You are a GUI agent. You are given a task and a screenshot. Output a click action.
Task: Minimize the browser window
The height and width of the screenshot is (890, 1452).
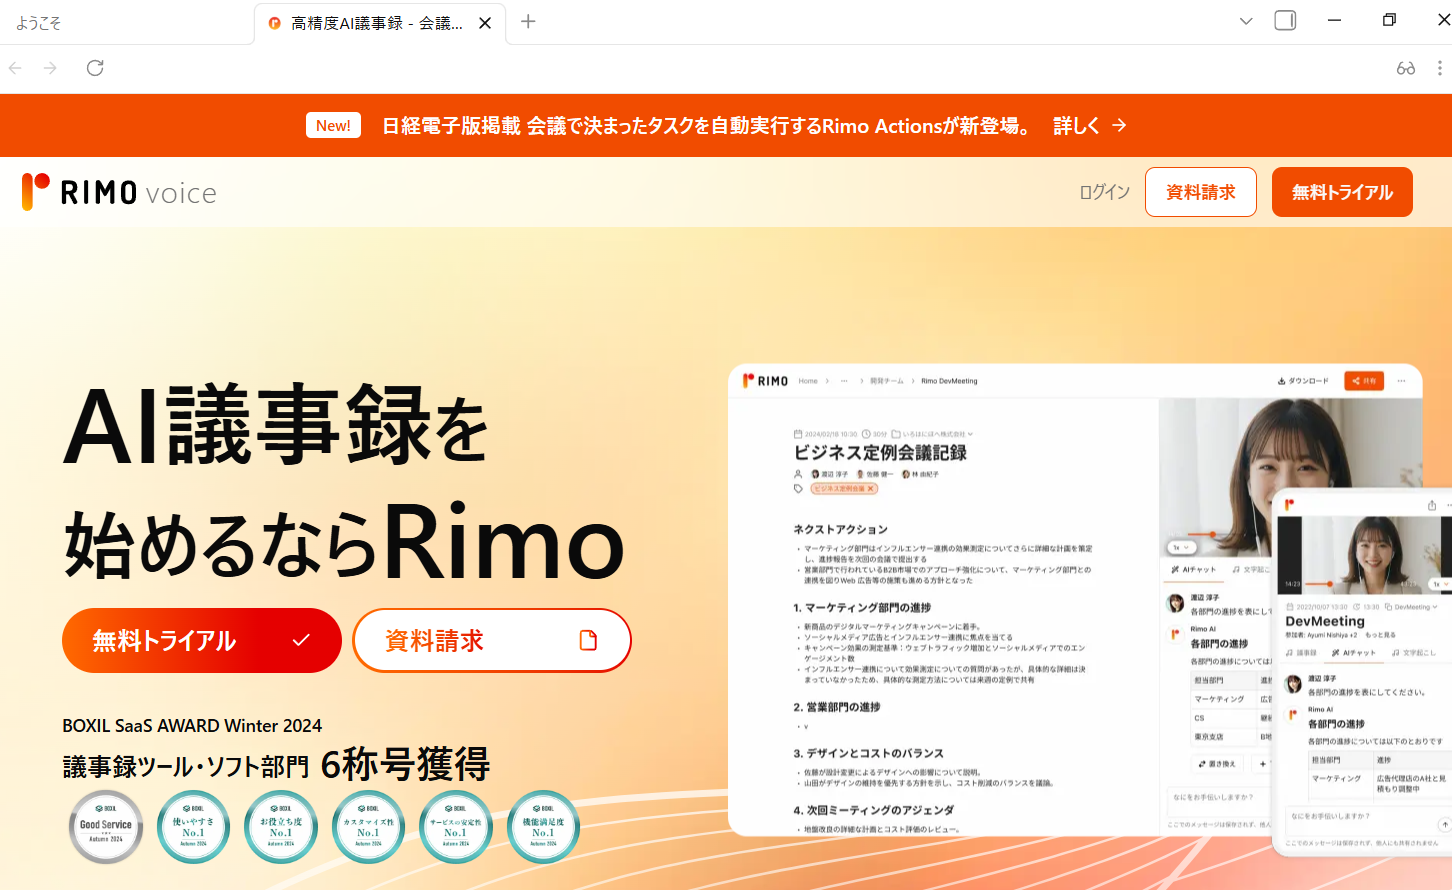pyautogui.click(x=1334, y=20)
